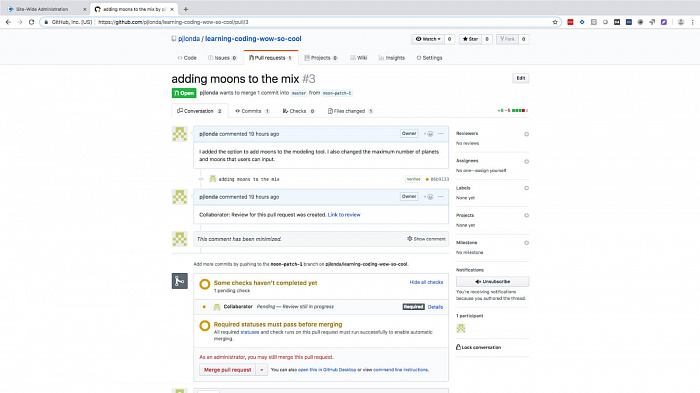This screenshot has height=393, width=700.
Task: Open the Chrome profile avatar
Action: (x=680, y=22)
